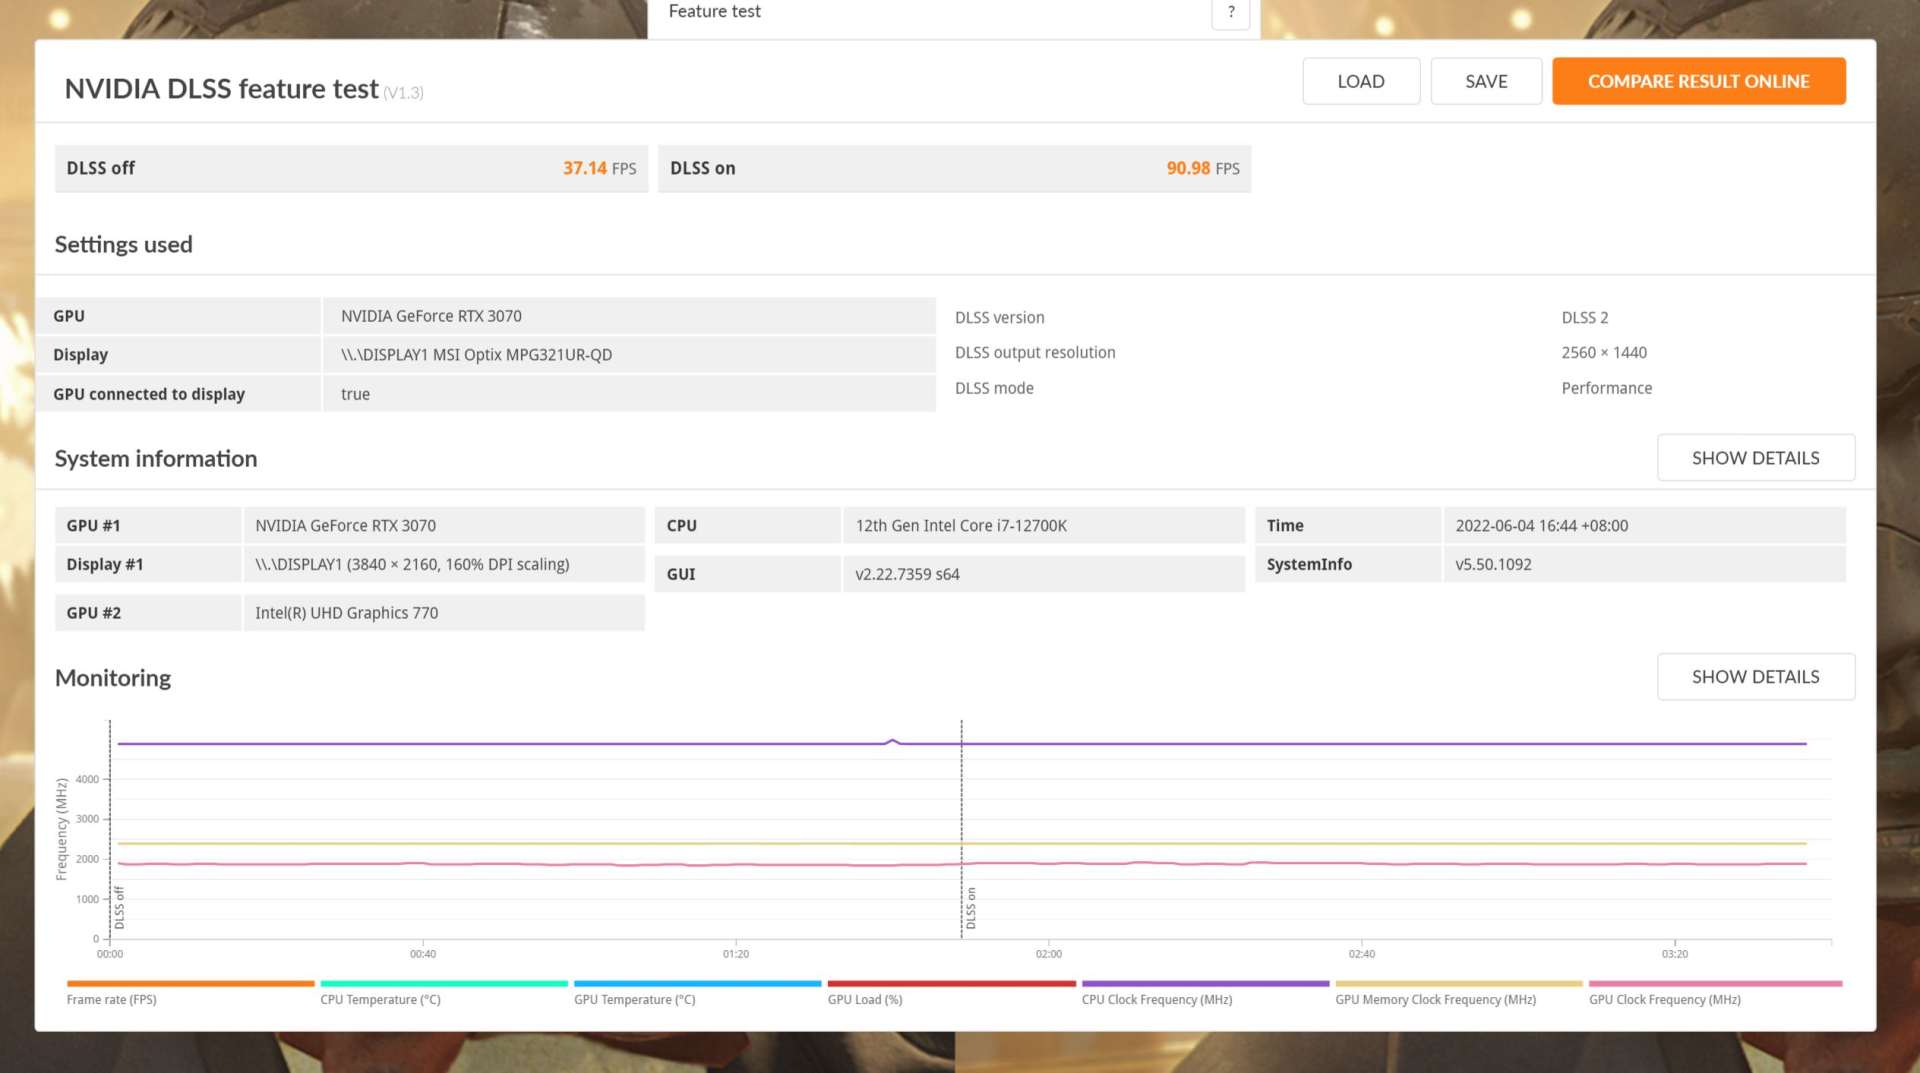Click the Display #1 resolution and scaling value
This screenshot has height=1073, width=1920.
[412, 565]
